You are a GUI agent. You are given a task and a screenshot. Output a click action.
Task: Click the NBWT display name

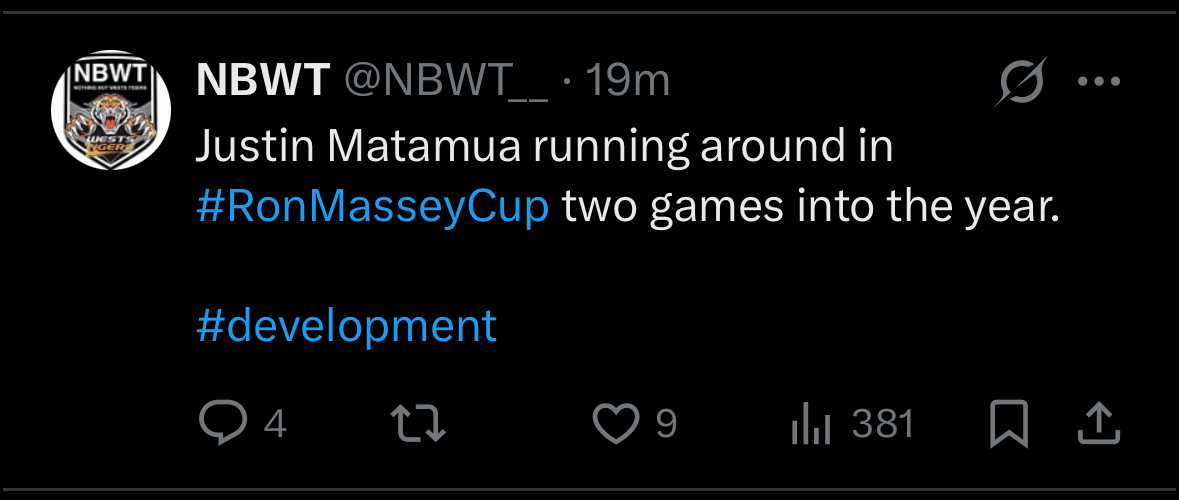[x=263, y=80]
